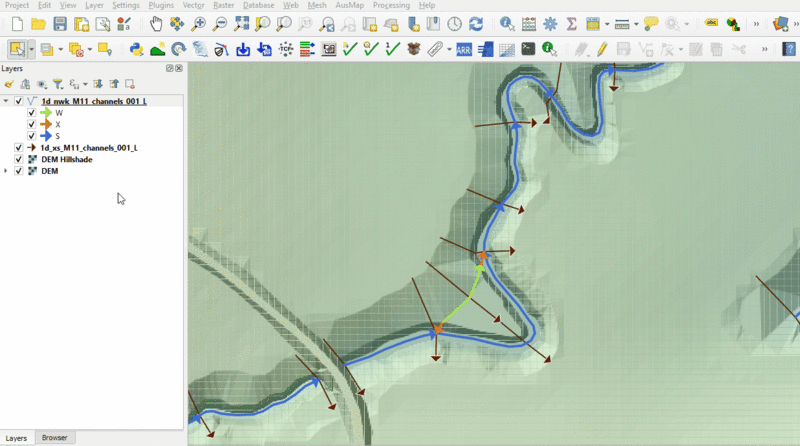This screenshot has height=446, width=800.
Task: Open the Python console icon
Action: tap(136, 48)
